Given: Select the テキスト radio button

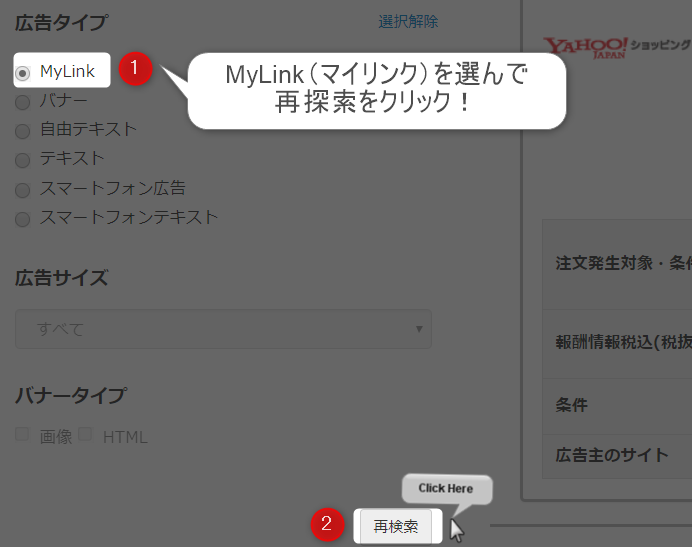Looking at the screenshot, I should [23, 160].
